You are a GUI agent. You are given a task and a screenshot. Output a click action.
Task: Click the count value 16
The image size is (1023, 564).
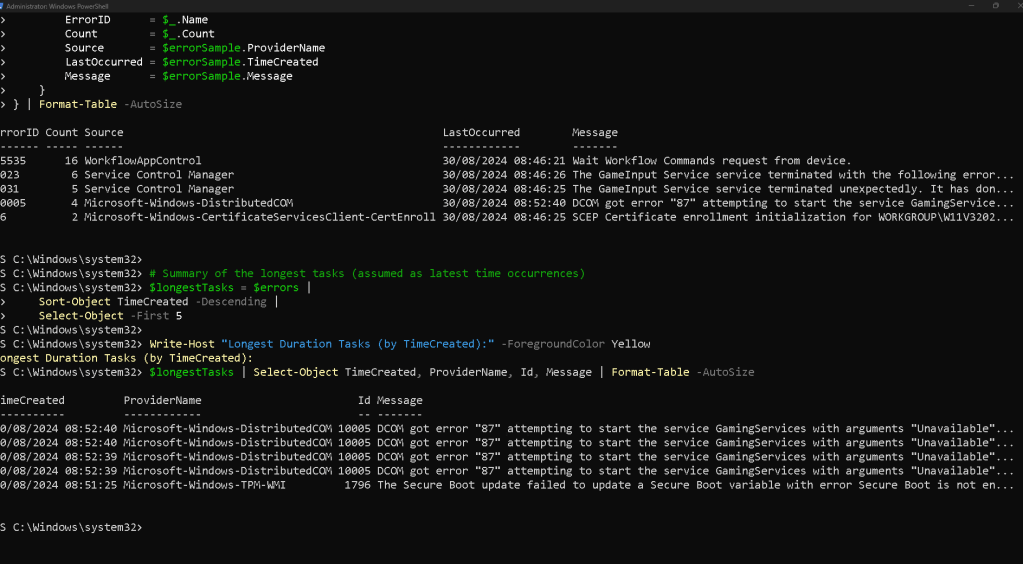click(x=71, y=161)
